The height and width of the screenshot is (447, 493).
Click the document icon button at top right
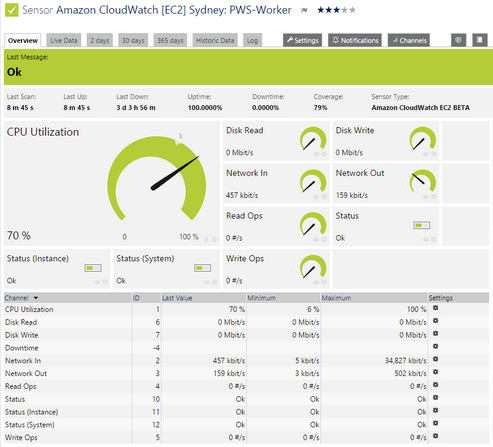[x=480, y=40]
